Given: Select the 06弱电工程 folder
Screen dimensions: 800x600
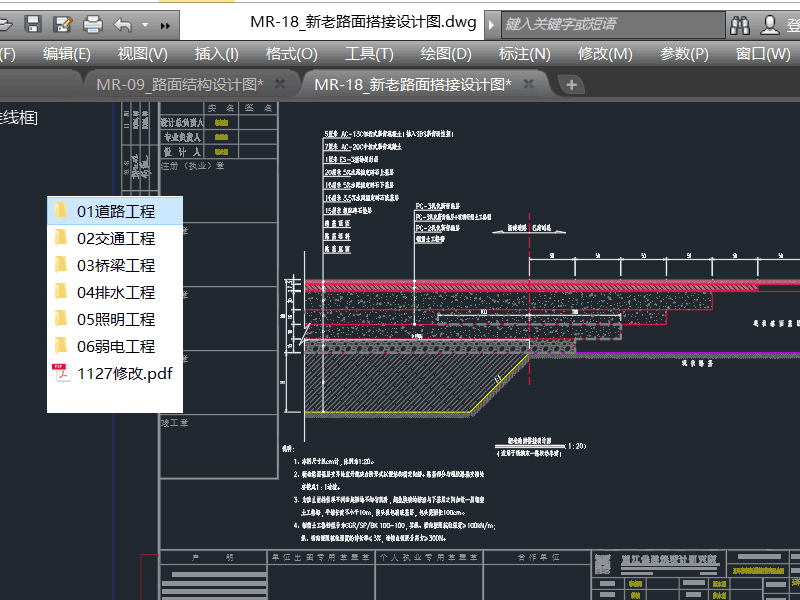Looking at the screenshot, I should pos(115,346).
